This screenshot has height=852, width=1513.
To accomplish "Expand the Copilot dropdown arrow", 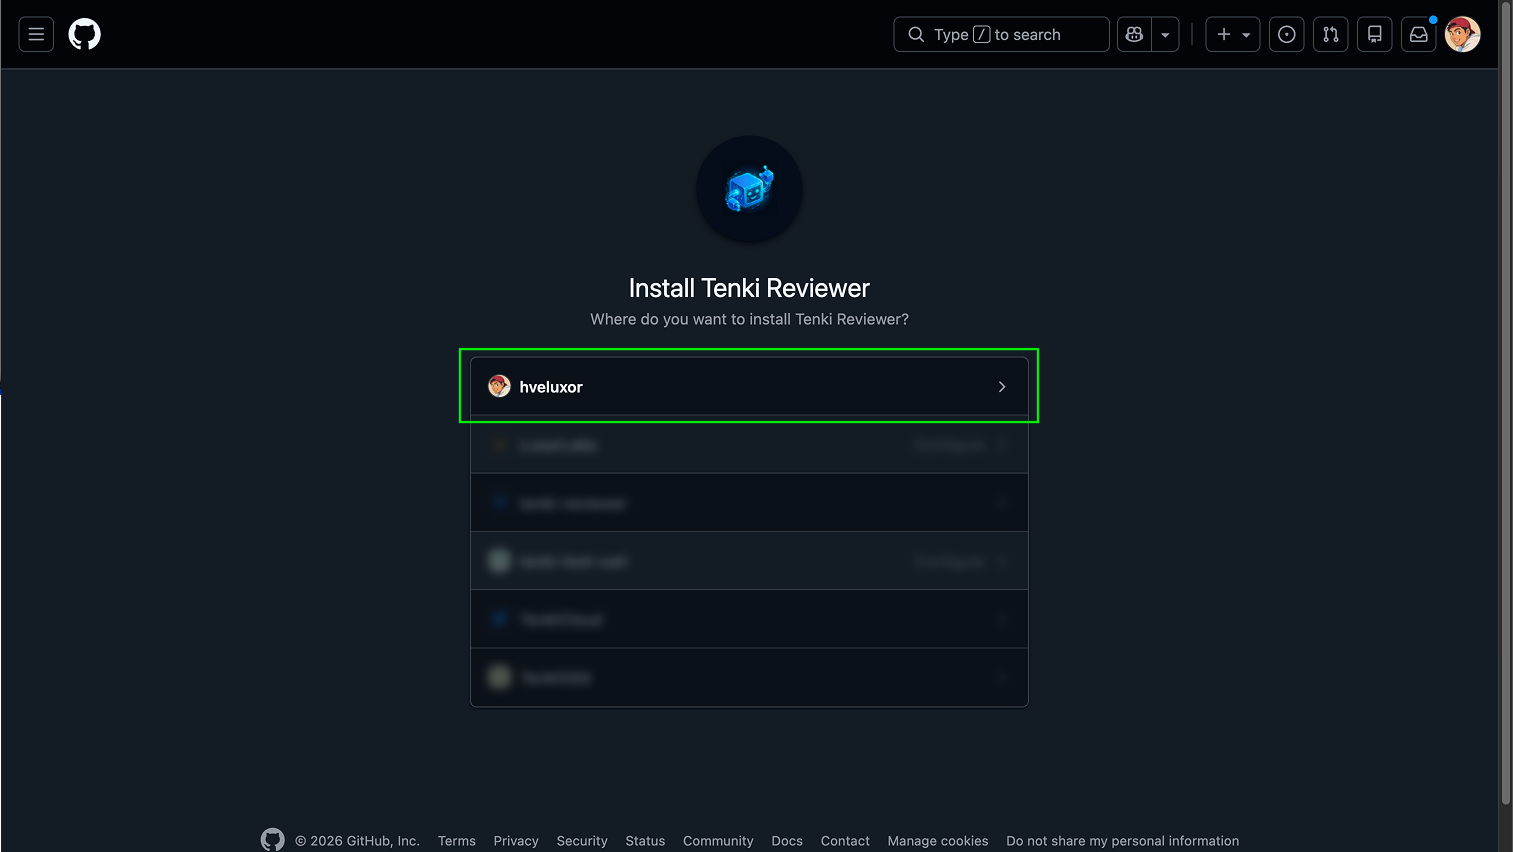I will click(1165, 34).
